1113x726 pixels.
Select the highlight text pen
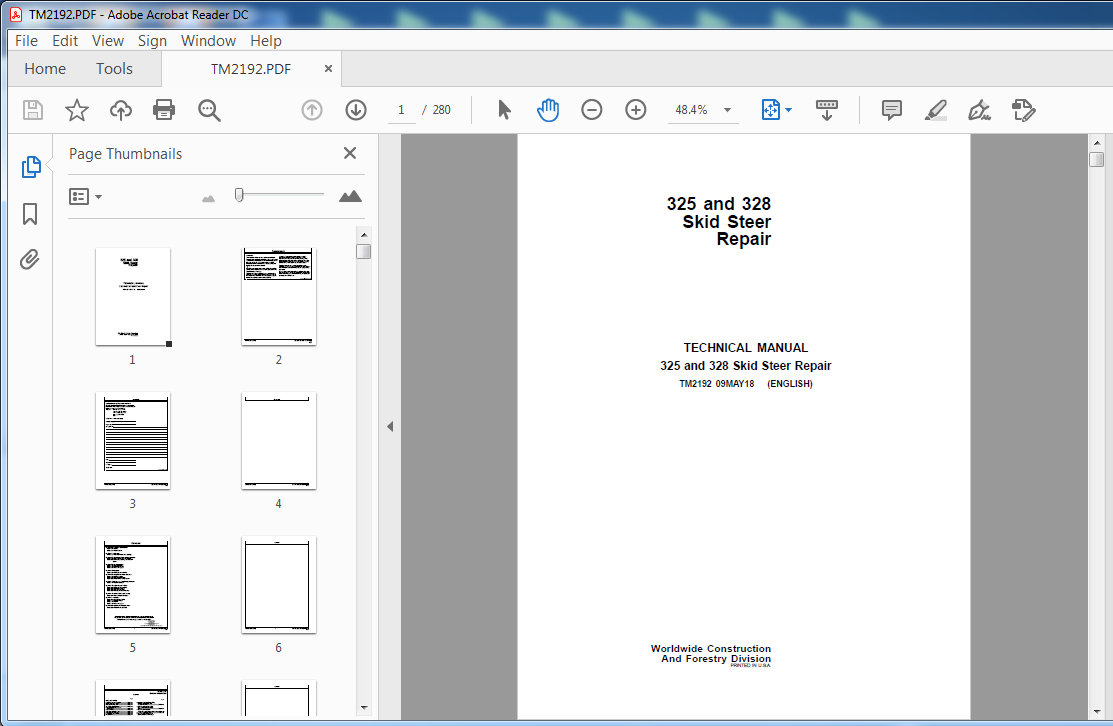(936, 110)
